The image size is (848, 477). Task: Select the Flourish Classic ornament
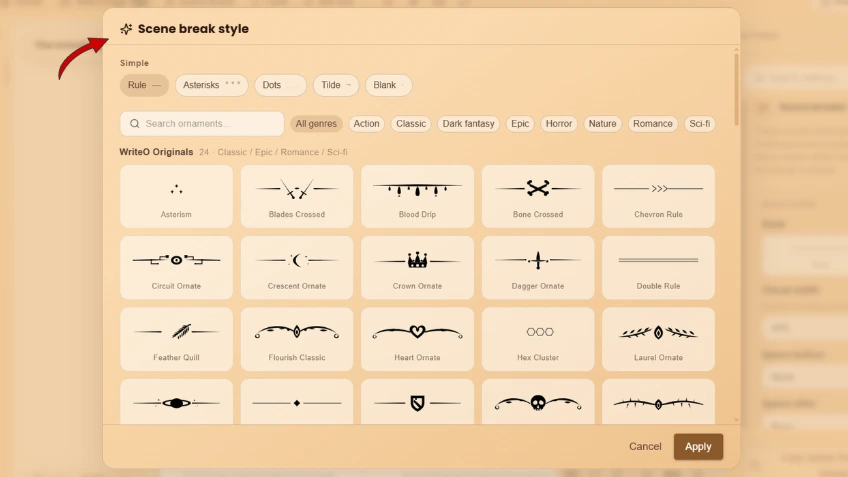[x=297, y=339]
